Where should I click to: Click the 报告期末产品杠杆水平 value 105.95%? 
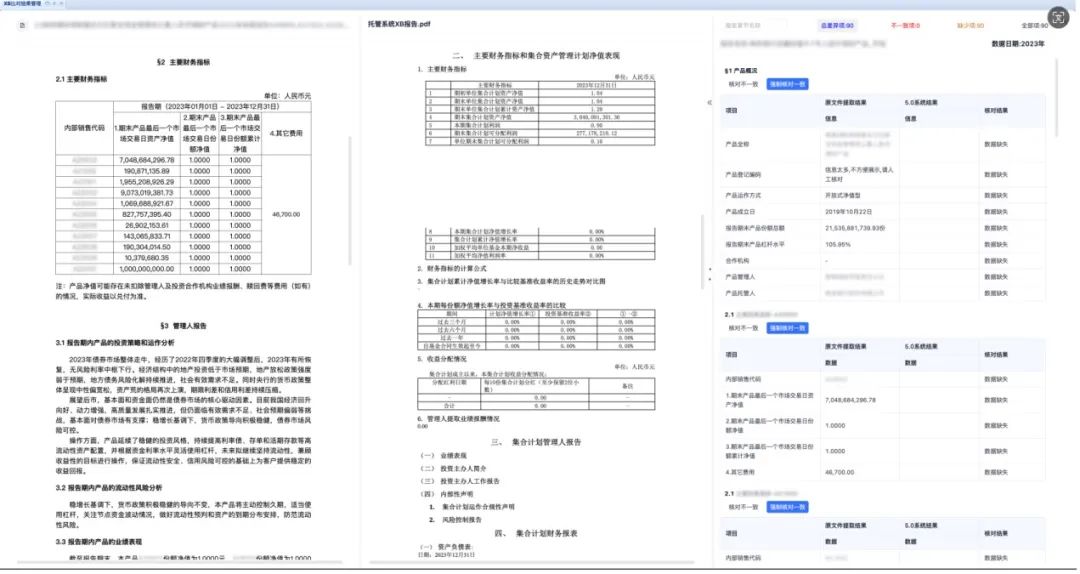838,245
